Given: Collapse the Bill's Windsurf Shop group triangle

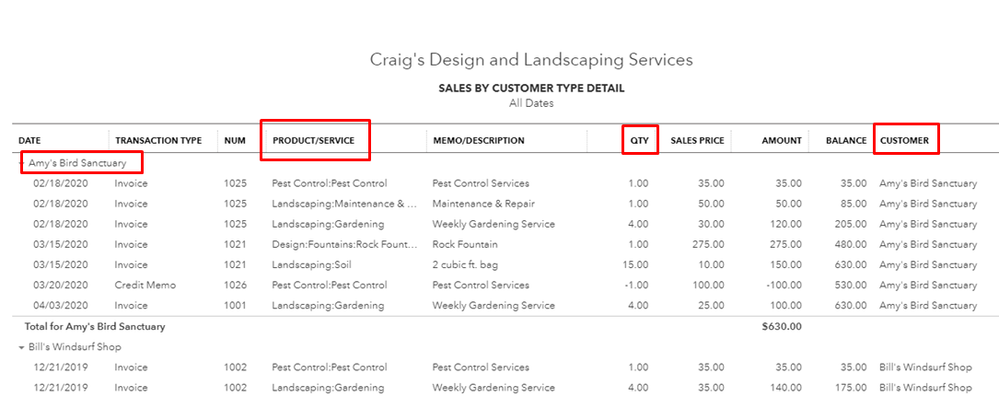Looking at the screenshot, I should 22,348.
